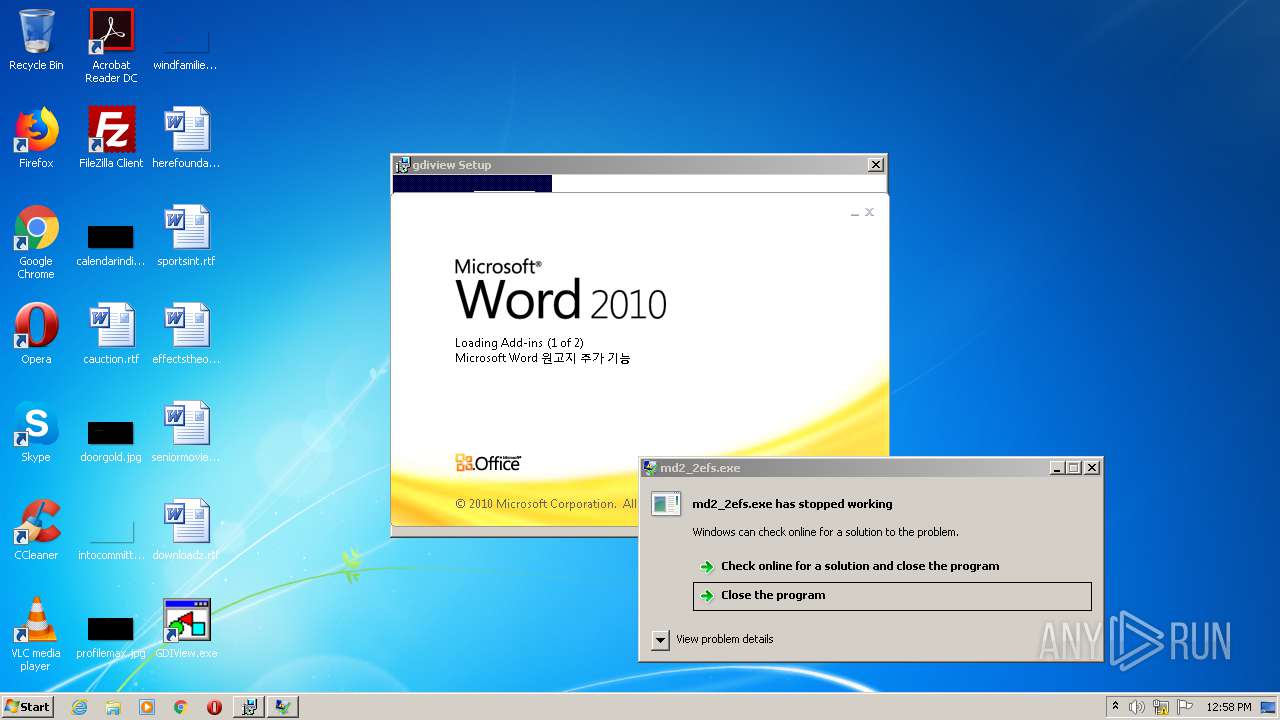Check online for a solution and close
This screenshot has width=1280, height=720.
[x=860, y=566]
